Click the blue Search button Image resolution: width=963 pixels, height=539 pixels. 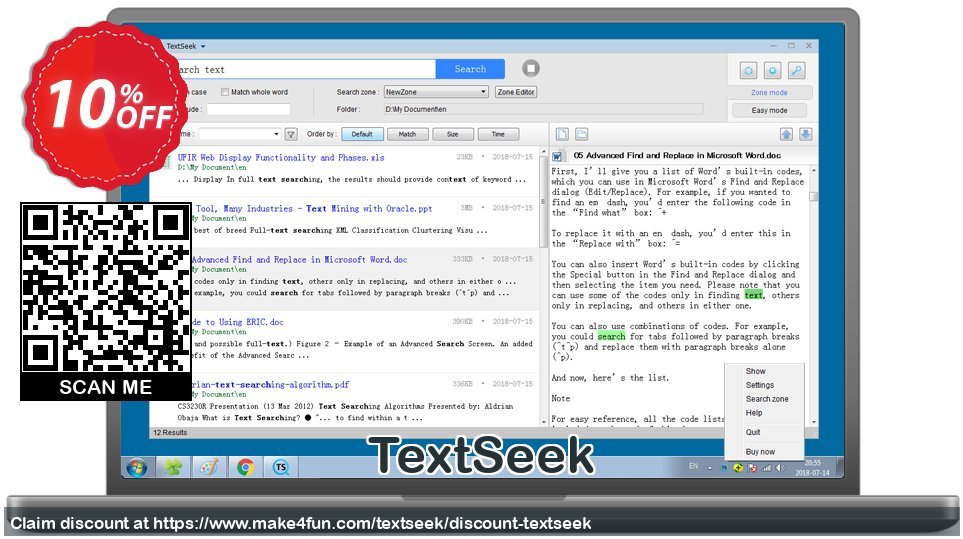click(470, 69)
